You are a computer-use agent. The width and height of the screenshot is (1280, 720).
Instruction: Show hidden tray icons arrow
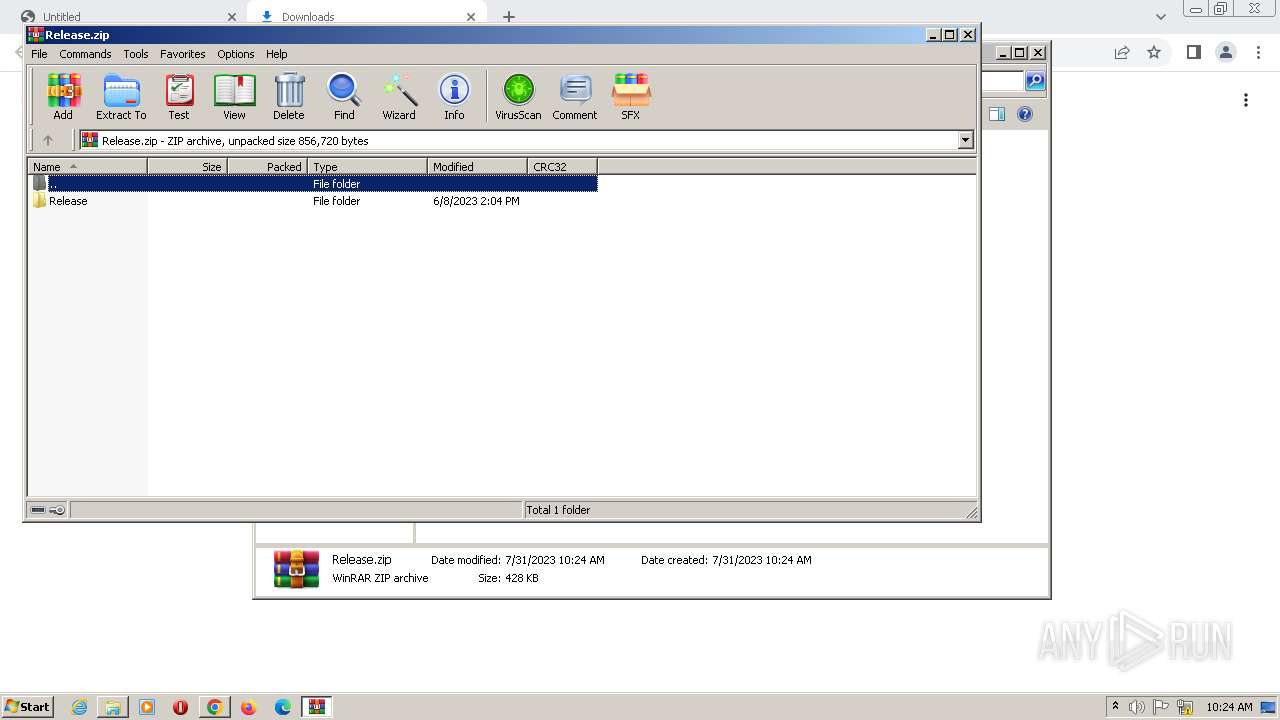pyautogui.click(x=1115, y=707)
